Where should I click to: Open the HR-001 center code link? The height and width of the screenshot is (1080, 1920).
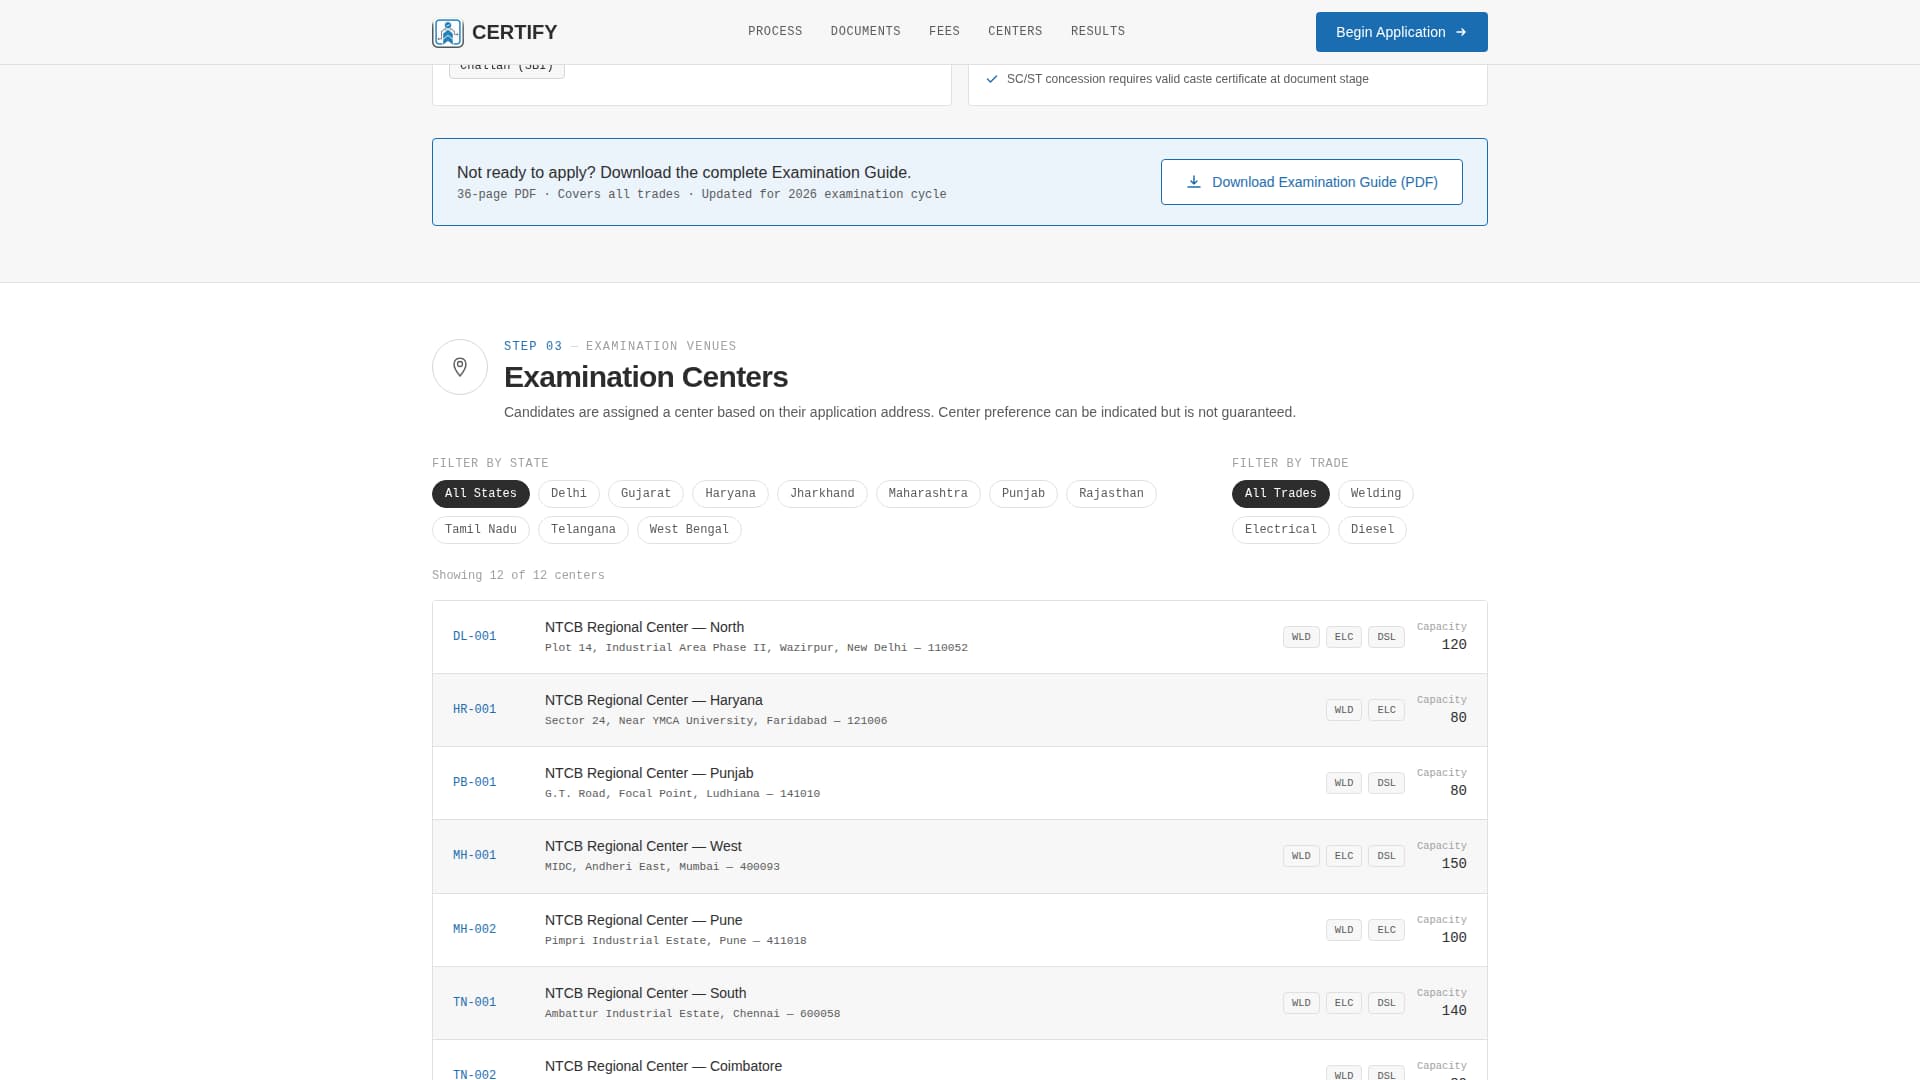tap(474, 710)
